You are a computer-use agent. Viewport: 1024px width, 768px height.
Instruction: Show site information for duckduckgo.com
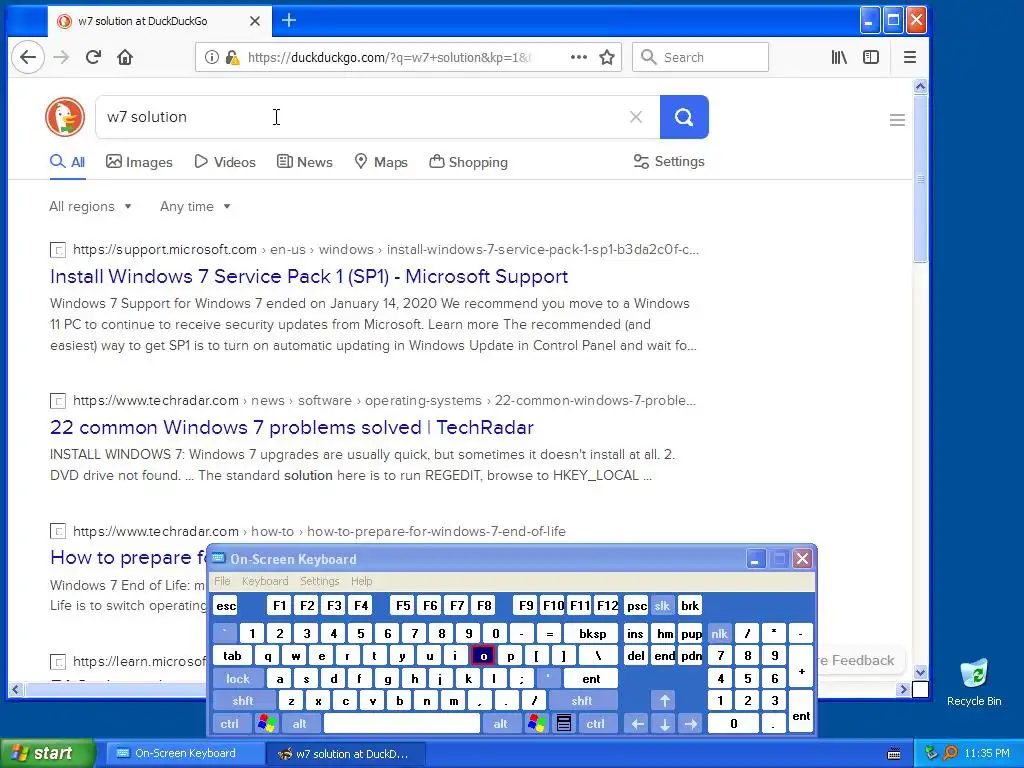pos(212,57)
